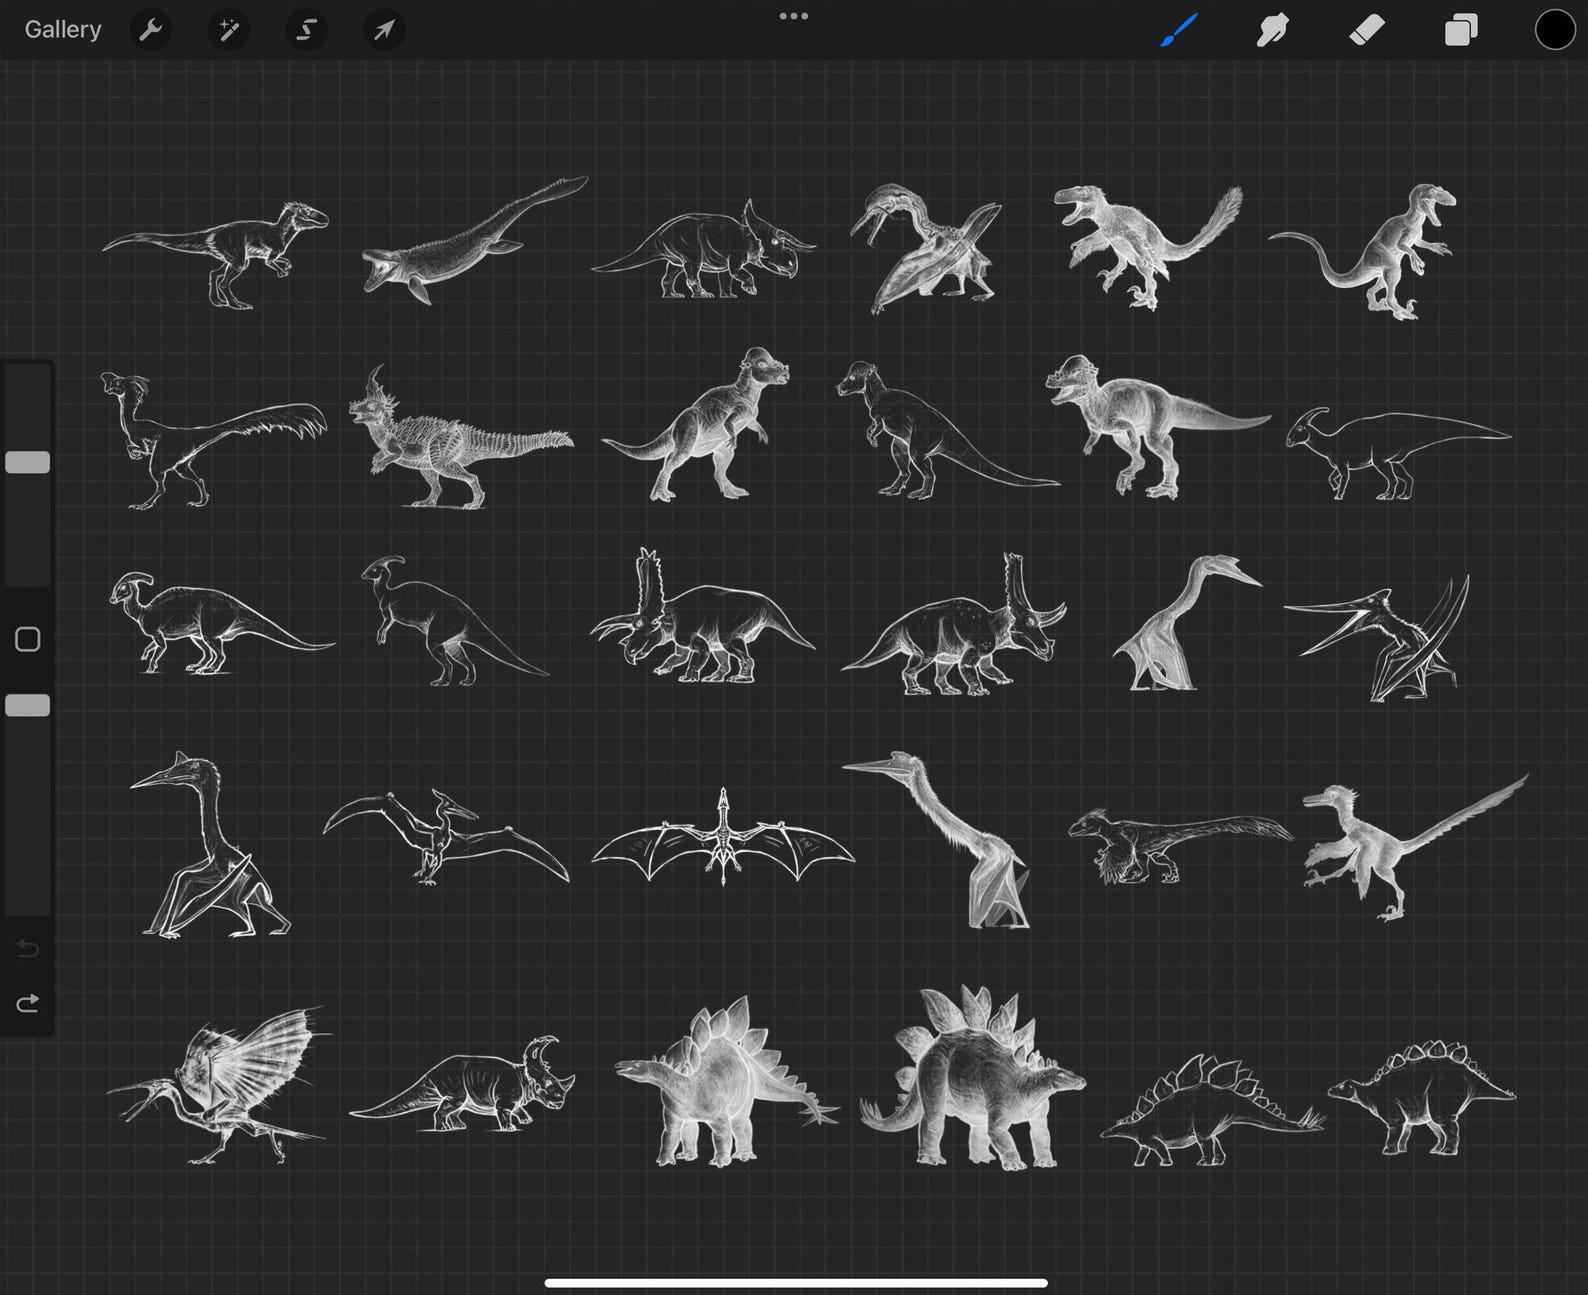Activate the Selection tool
This screenshot has height=1295, width=1588.
pos(306,30)
